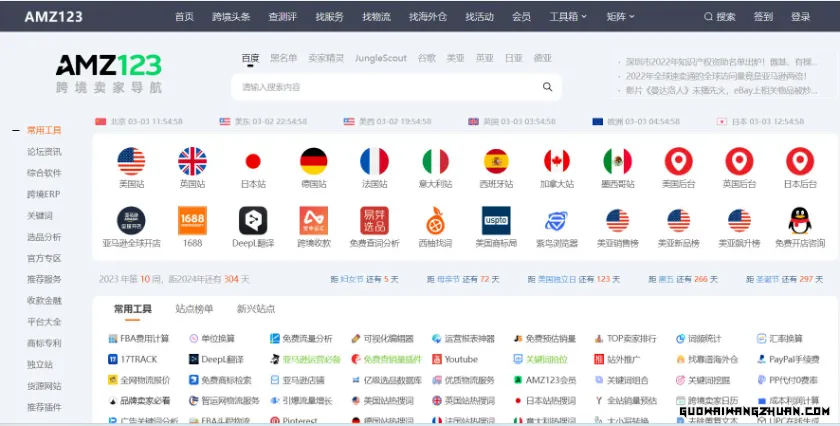Click the 登录 link in top bar

click(800, 17)
